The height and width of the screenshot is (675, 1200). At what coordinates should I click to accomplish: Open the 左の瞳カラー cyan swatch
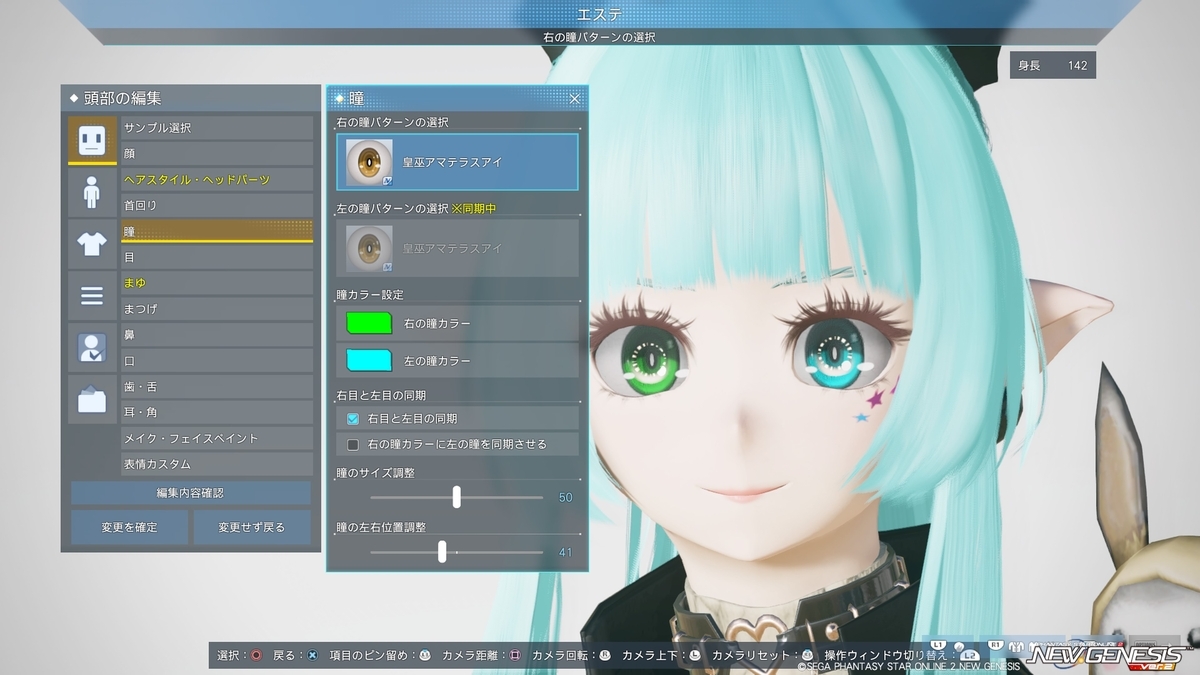tap(369, 360)
